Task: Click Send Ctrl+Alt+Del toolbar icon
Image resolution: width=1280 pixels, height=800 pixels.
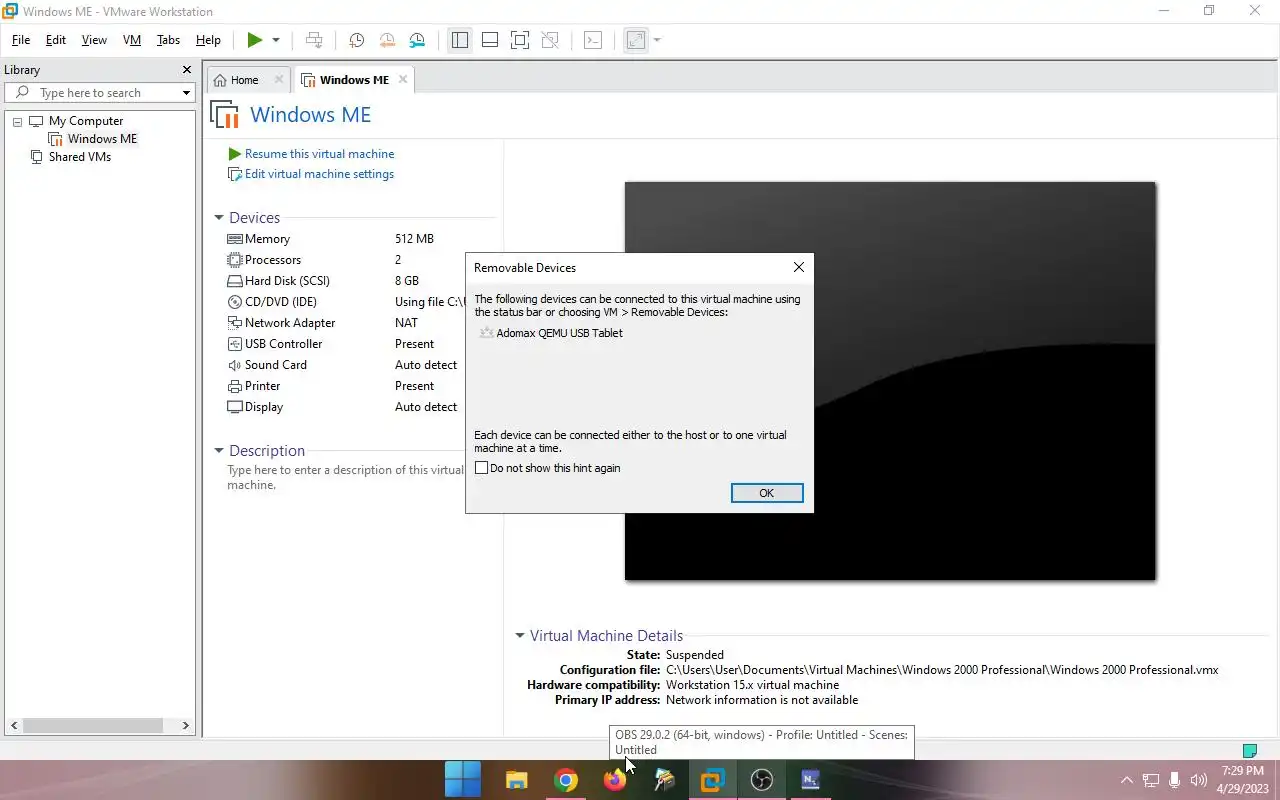Action: 314,40
